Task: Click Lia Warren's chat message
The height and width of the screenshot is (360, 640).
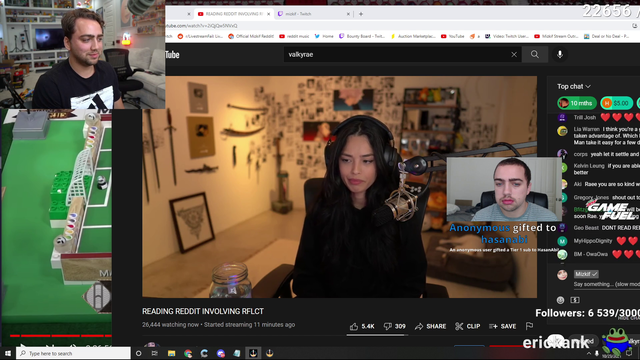Action: coord(598,136)
